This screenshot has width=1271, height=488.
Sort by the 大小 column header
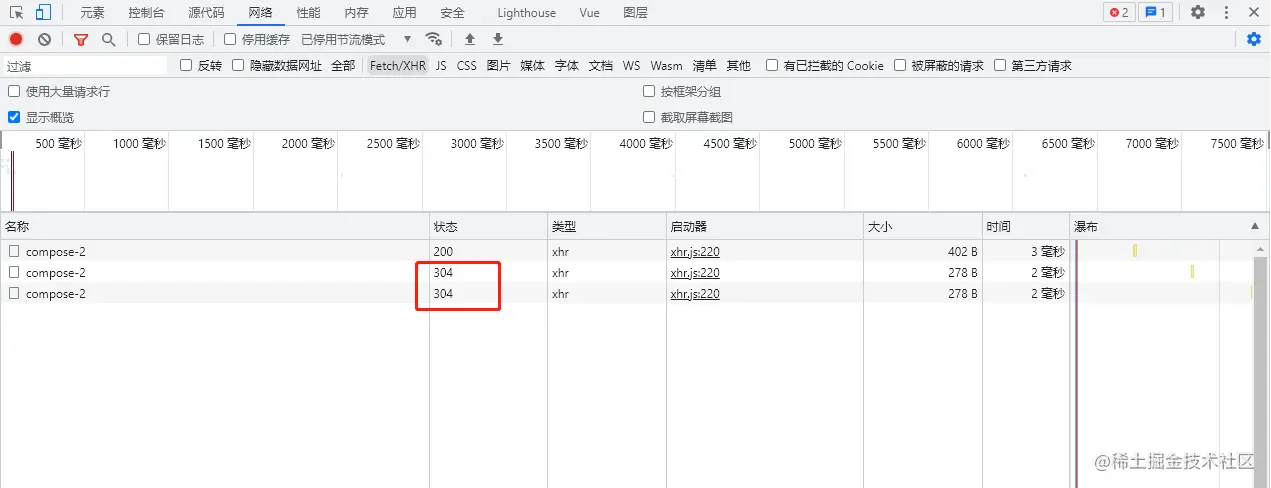click(922, 227)
